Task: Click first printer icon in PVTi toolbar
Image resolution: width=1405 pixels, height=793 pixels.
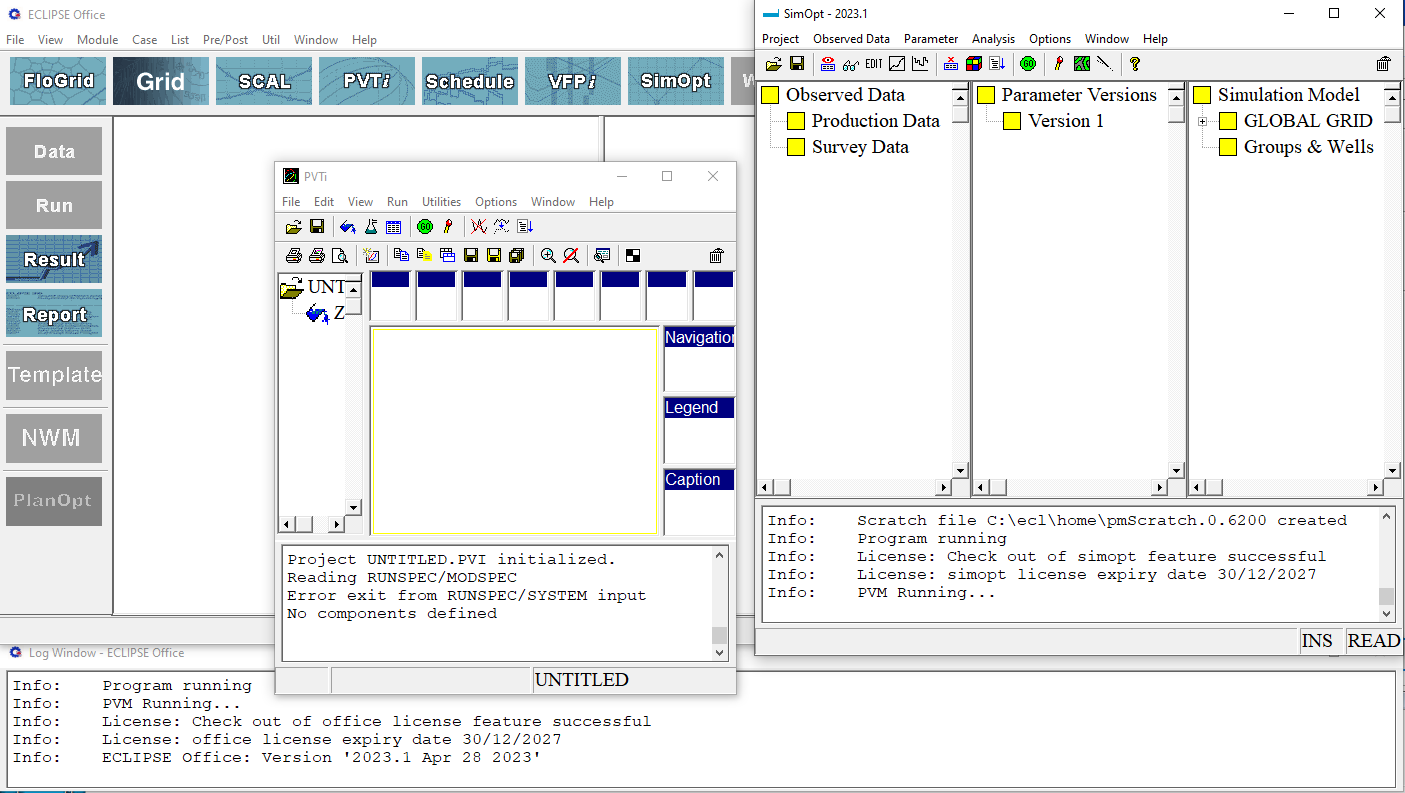Action: [293, 256]
